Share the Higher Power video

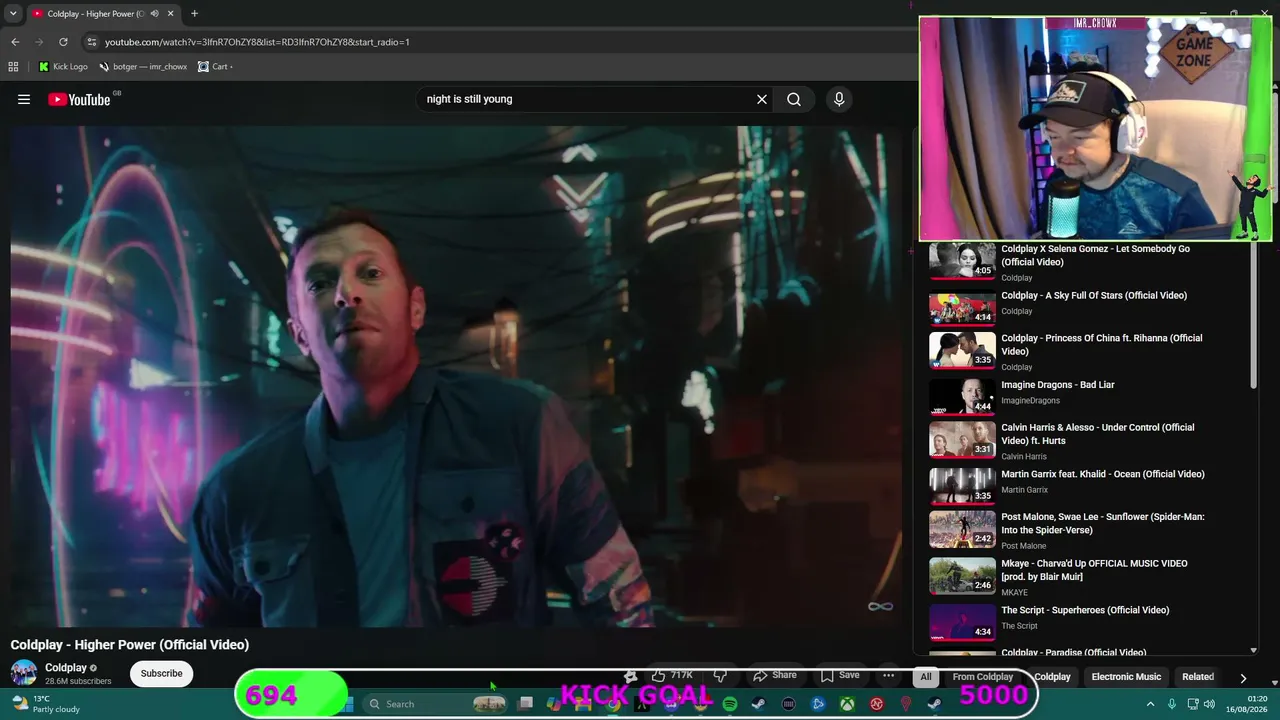[775, 675]
